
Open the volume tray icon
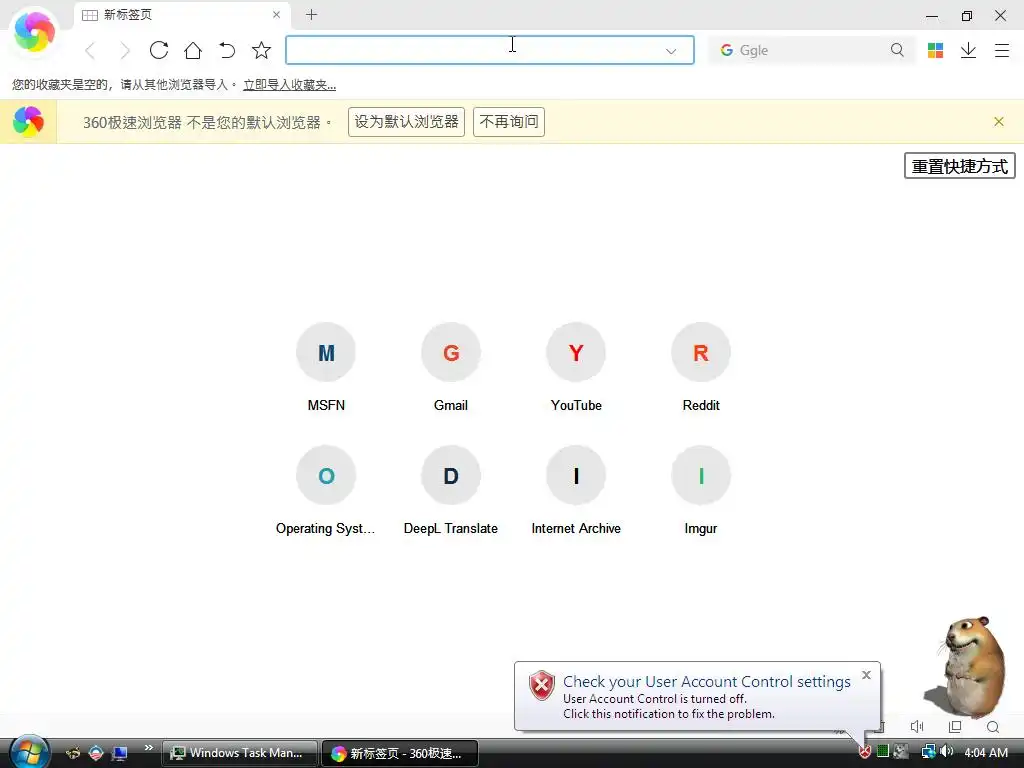947,752
